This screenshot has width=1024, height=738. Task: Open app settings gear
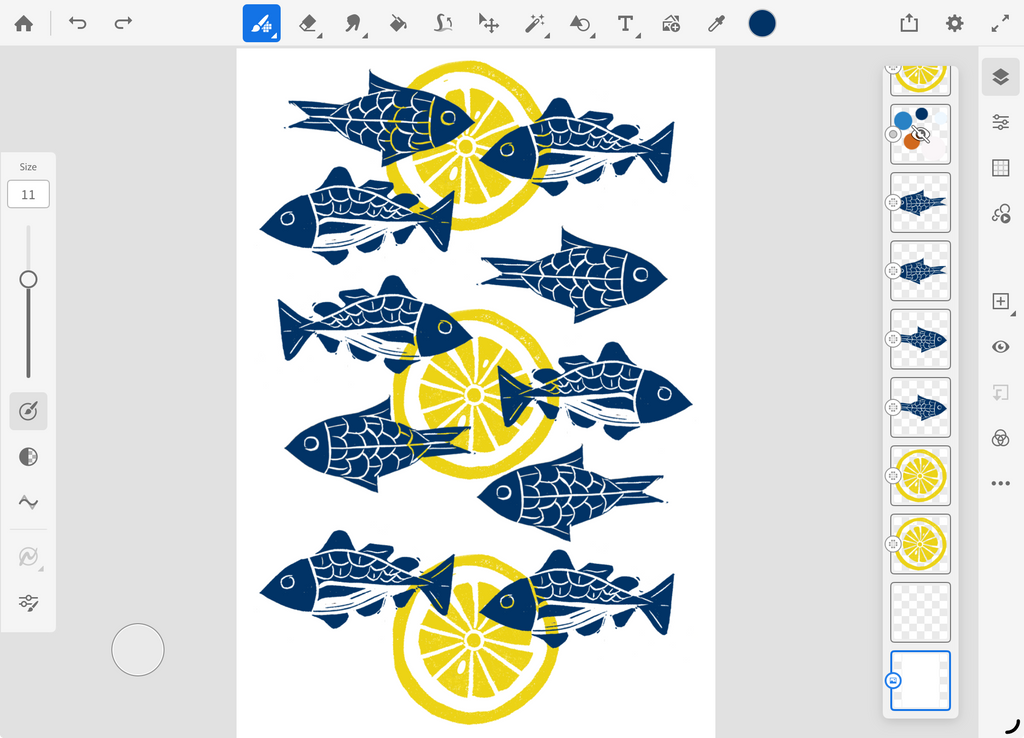(x=954, y=24)
